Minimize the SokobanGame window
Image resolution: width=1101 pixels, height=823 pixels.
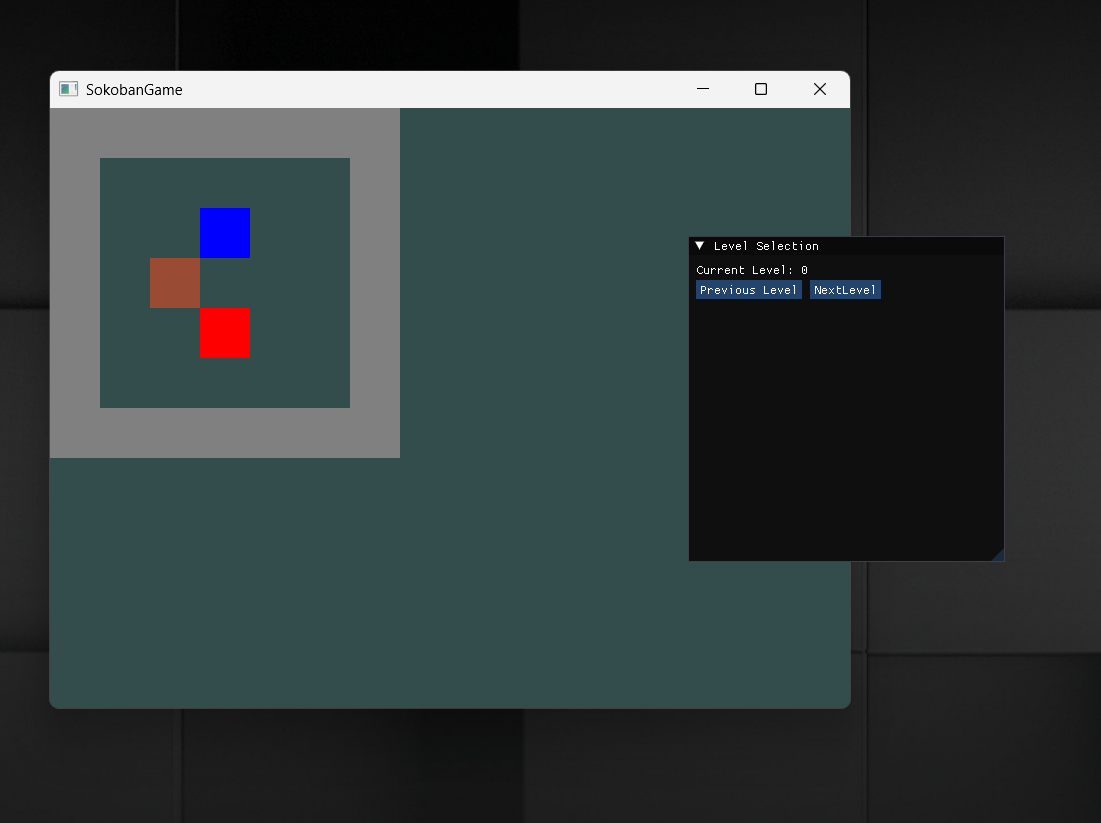pyautogui.click(x=703, y=89)
